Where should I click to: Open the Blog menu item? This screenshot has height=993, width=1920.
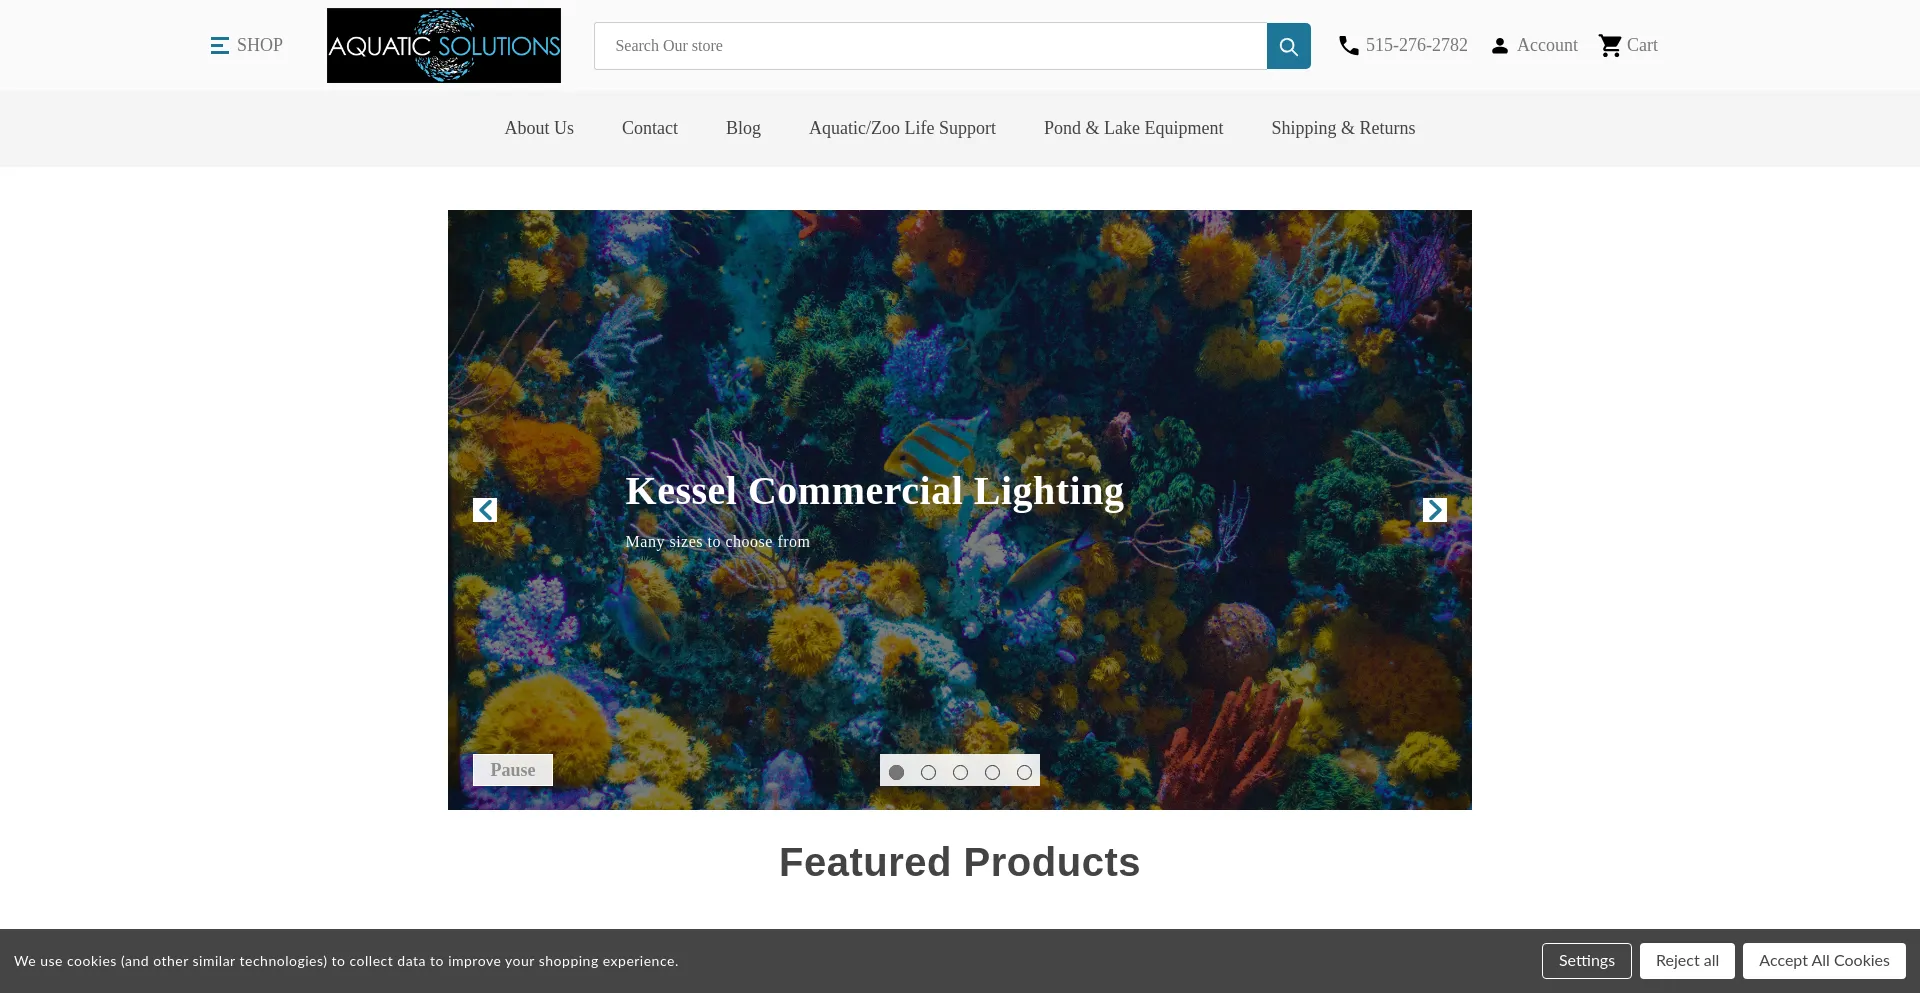743,128
